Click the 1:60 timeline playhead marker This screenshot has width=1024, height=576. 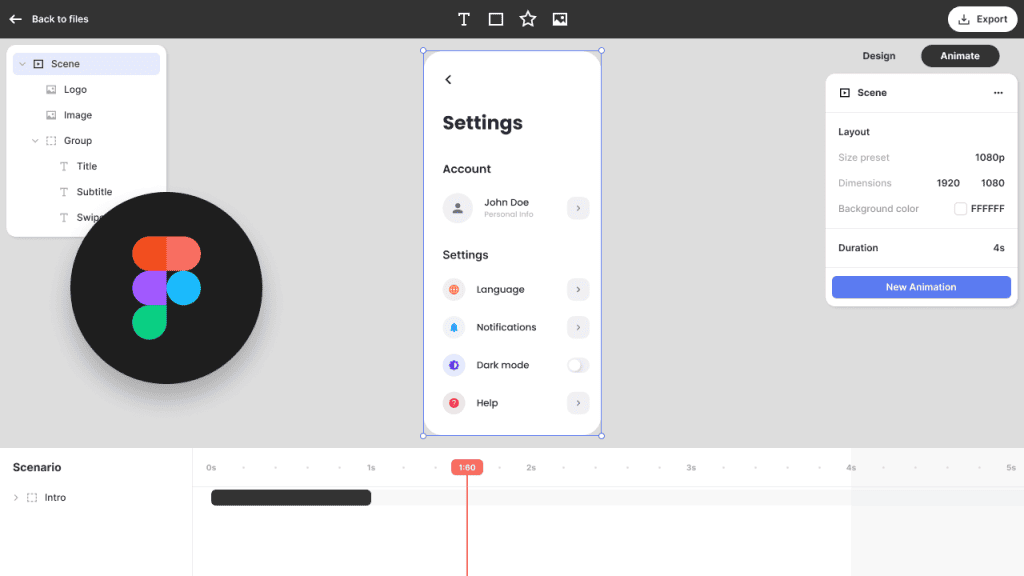466,467
